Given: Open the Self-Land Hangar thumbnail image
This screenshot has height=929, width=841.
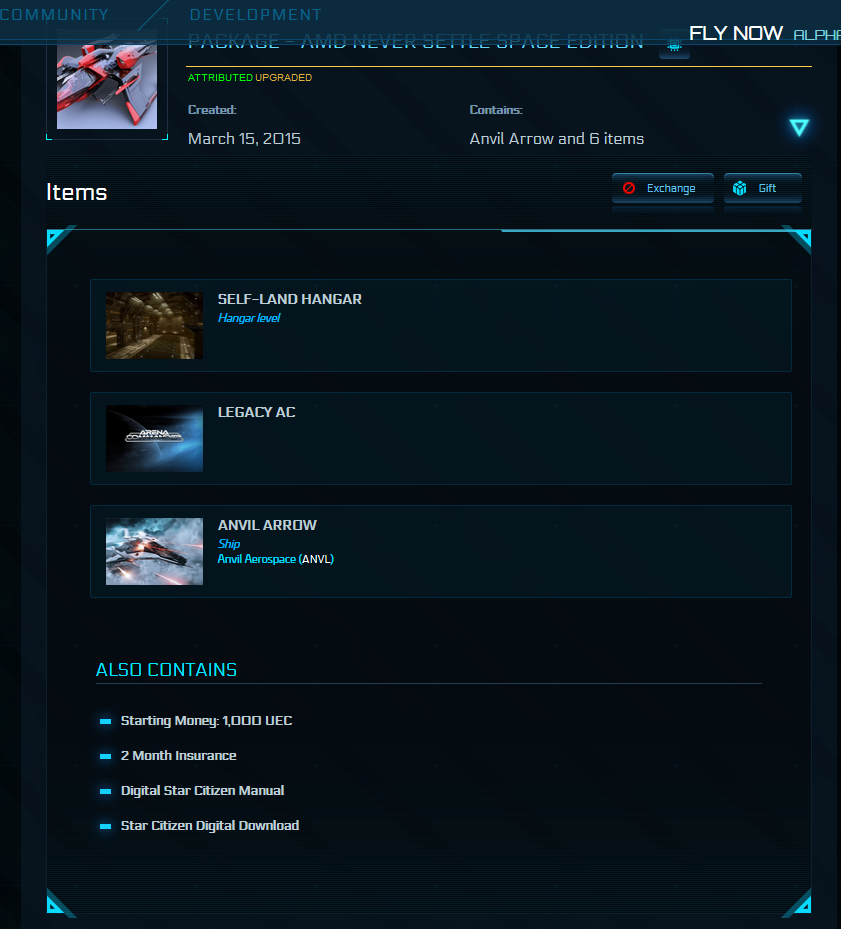Looking at the screenshot, I should click(x=154, y=325).
